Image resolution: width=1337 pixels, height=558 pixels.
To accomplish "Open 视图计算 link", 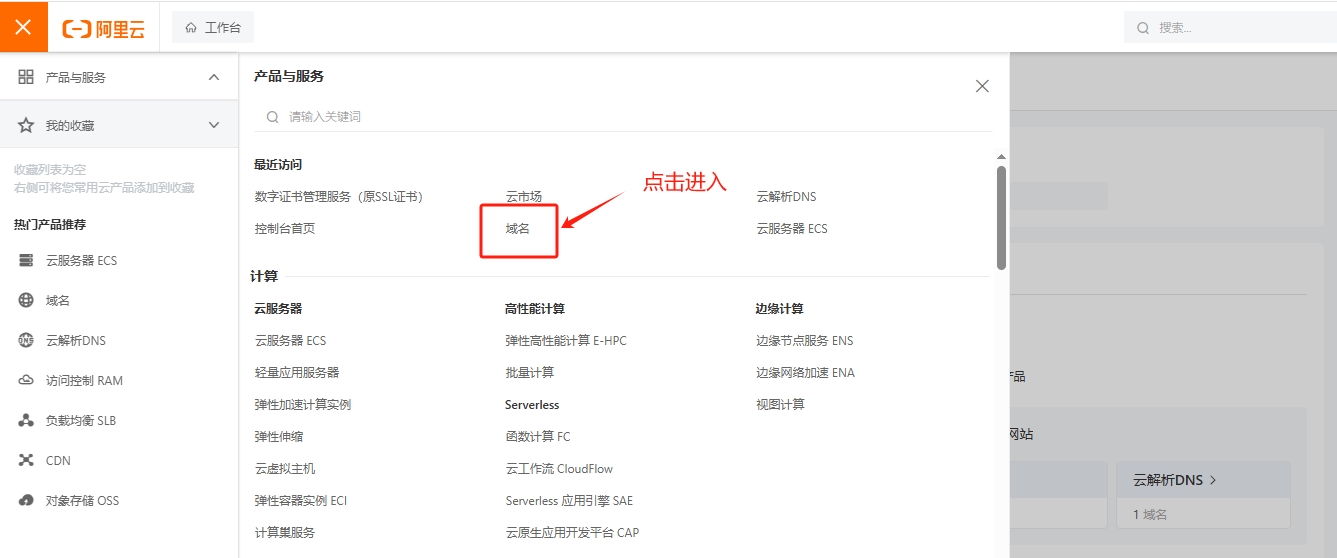I will tap(781, 404).
